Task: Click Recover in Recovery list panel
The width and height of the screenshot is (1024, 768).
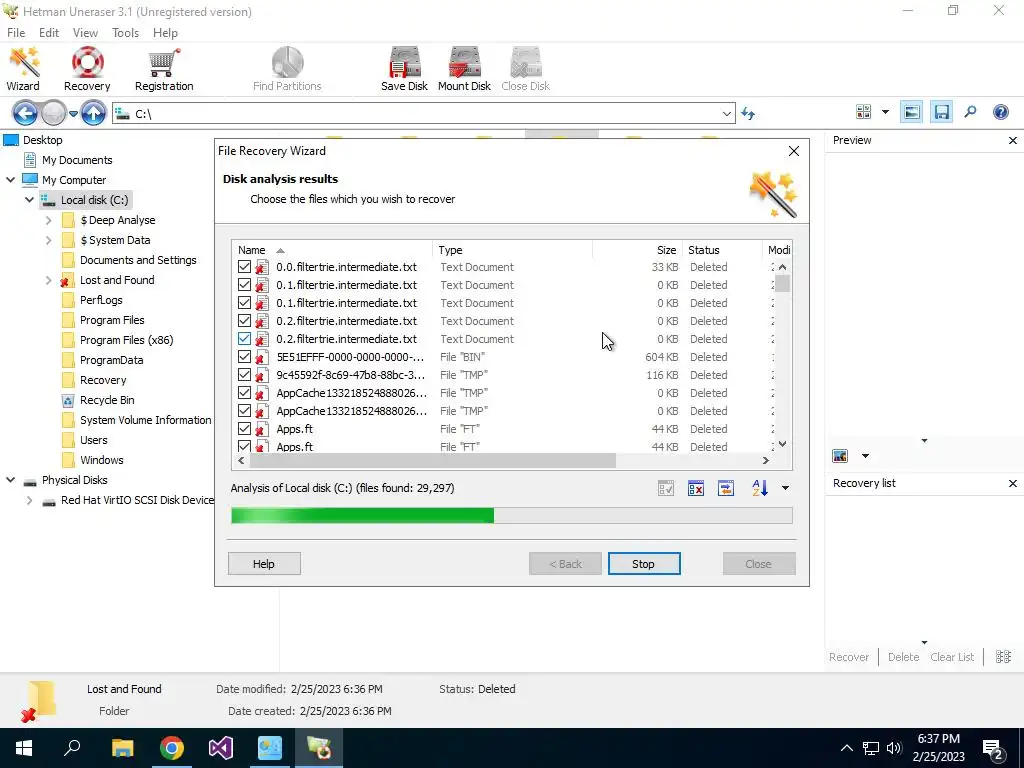Action: pyautogui.click(x=848, y=657)
